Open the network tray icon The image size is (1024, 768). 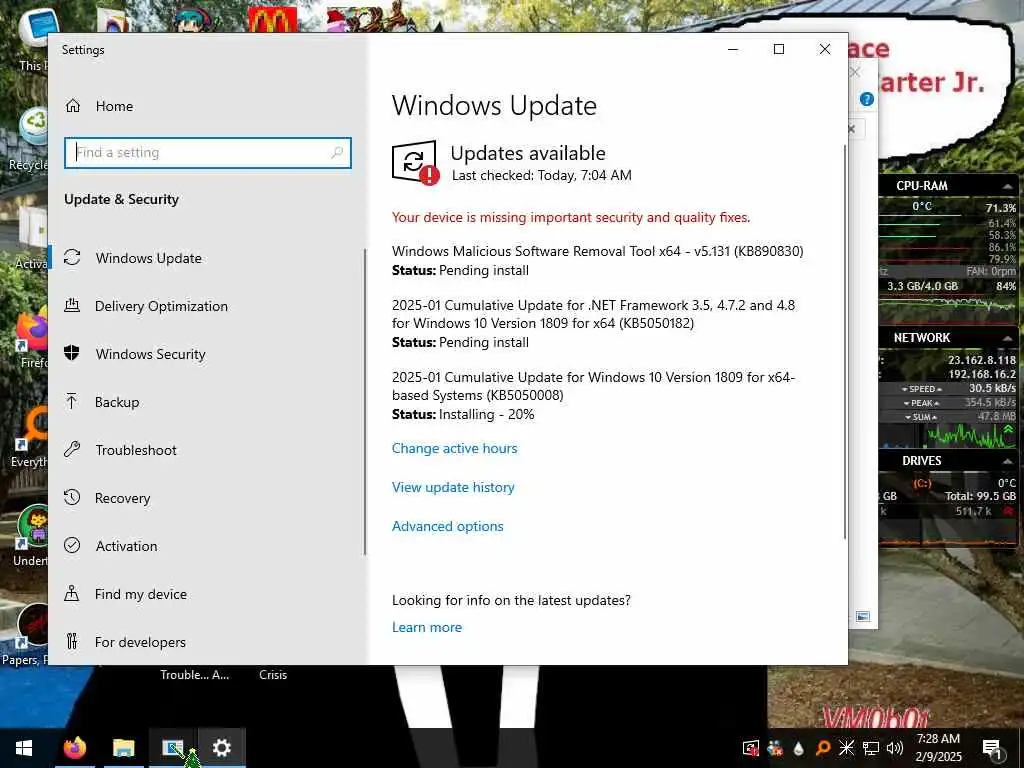[x=871, y=748]
